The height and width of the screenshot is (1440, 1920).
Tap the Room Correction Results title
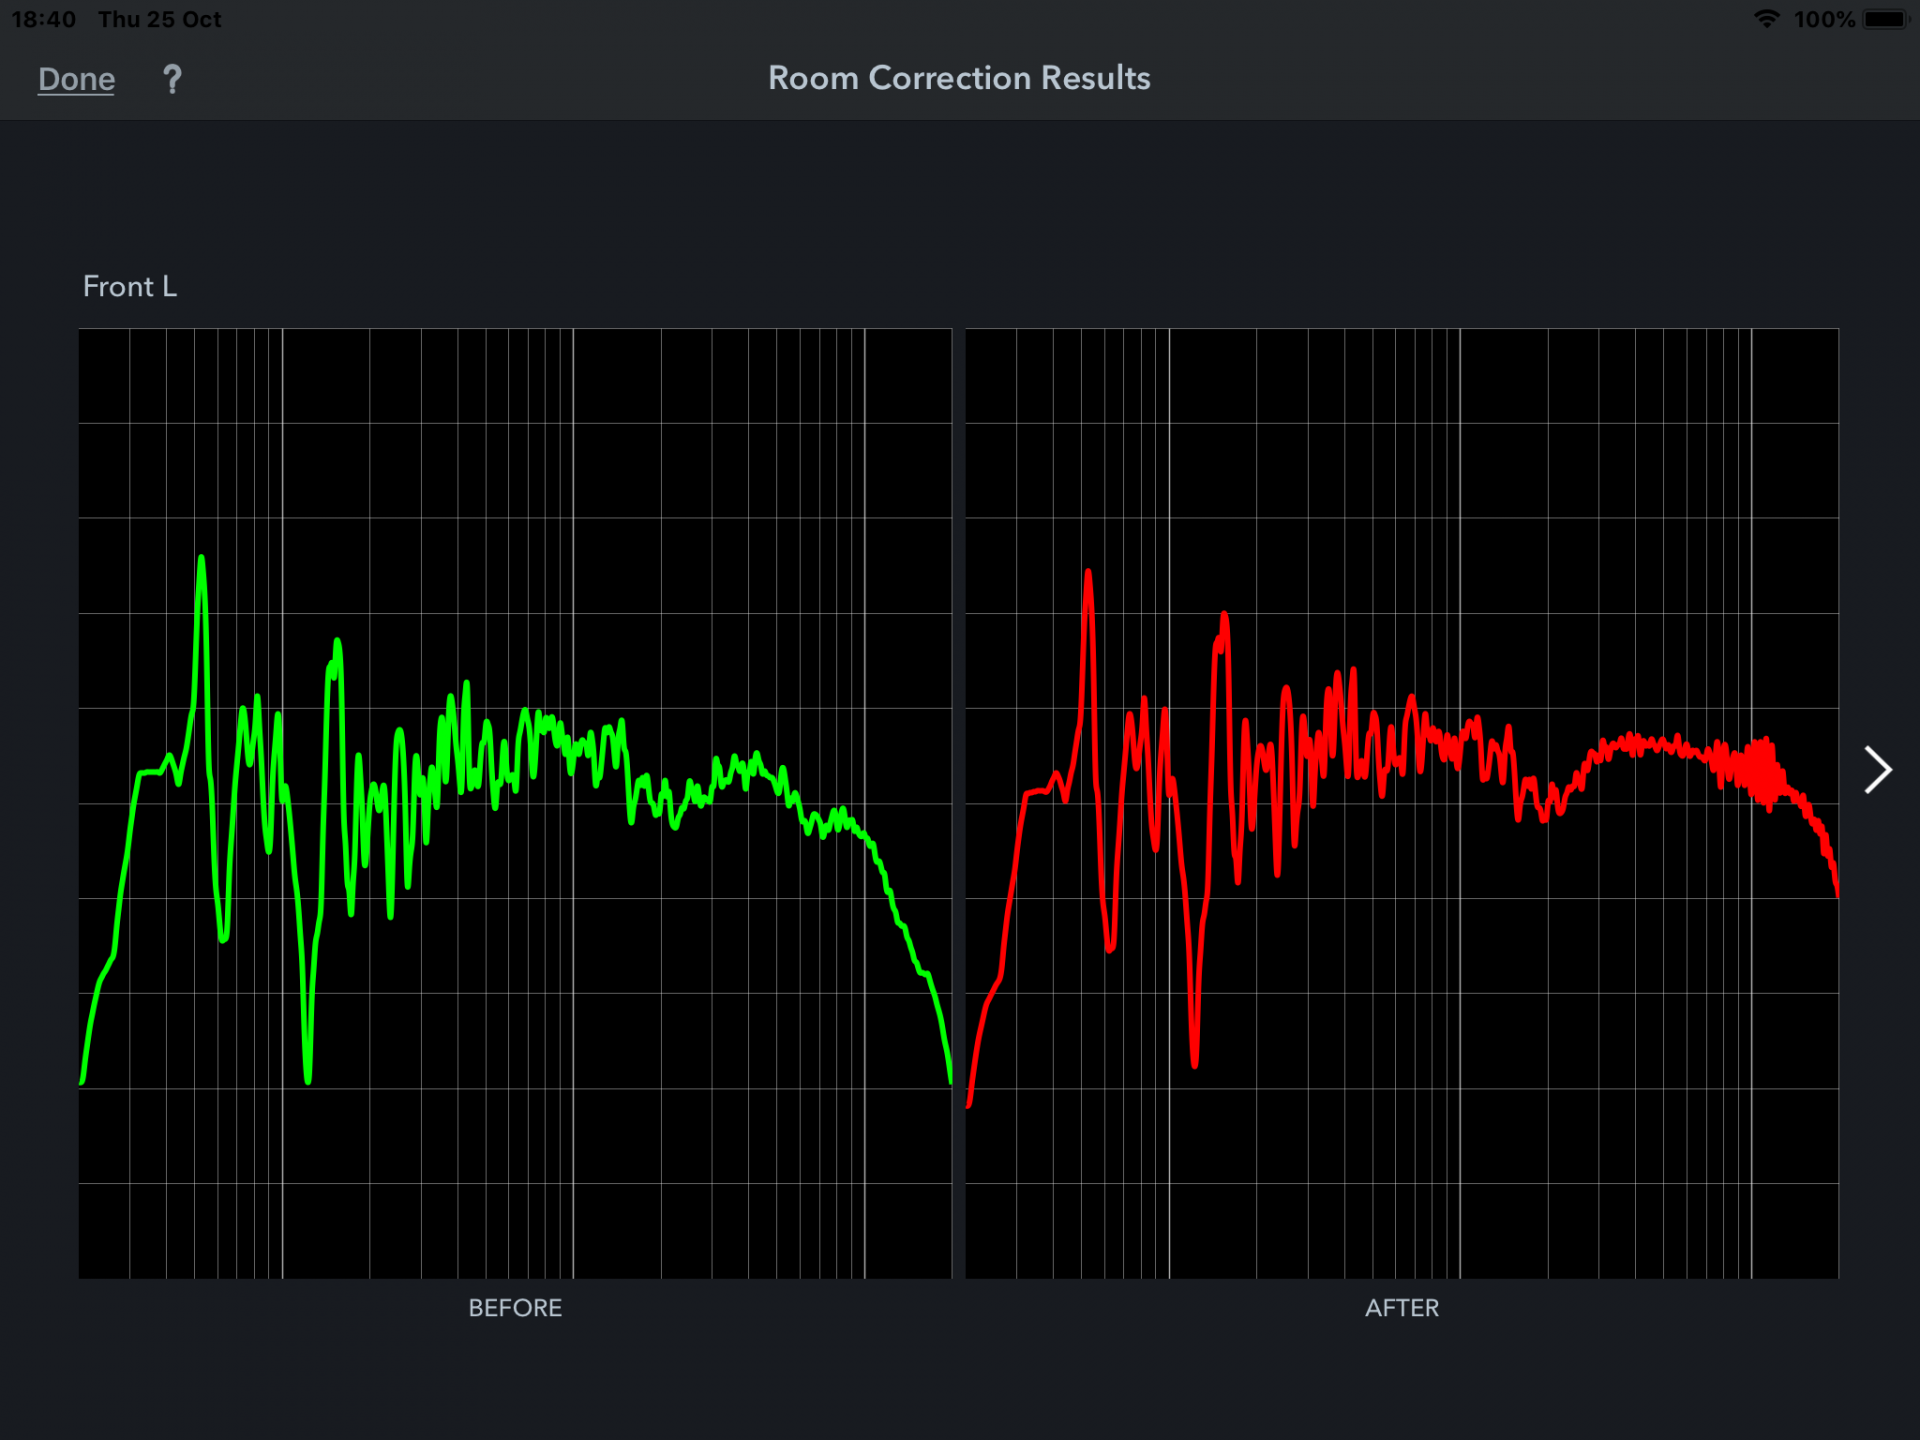pos(959,78)
